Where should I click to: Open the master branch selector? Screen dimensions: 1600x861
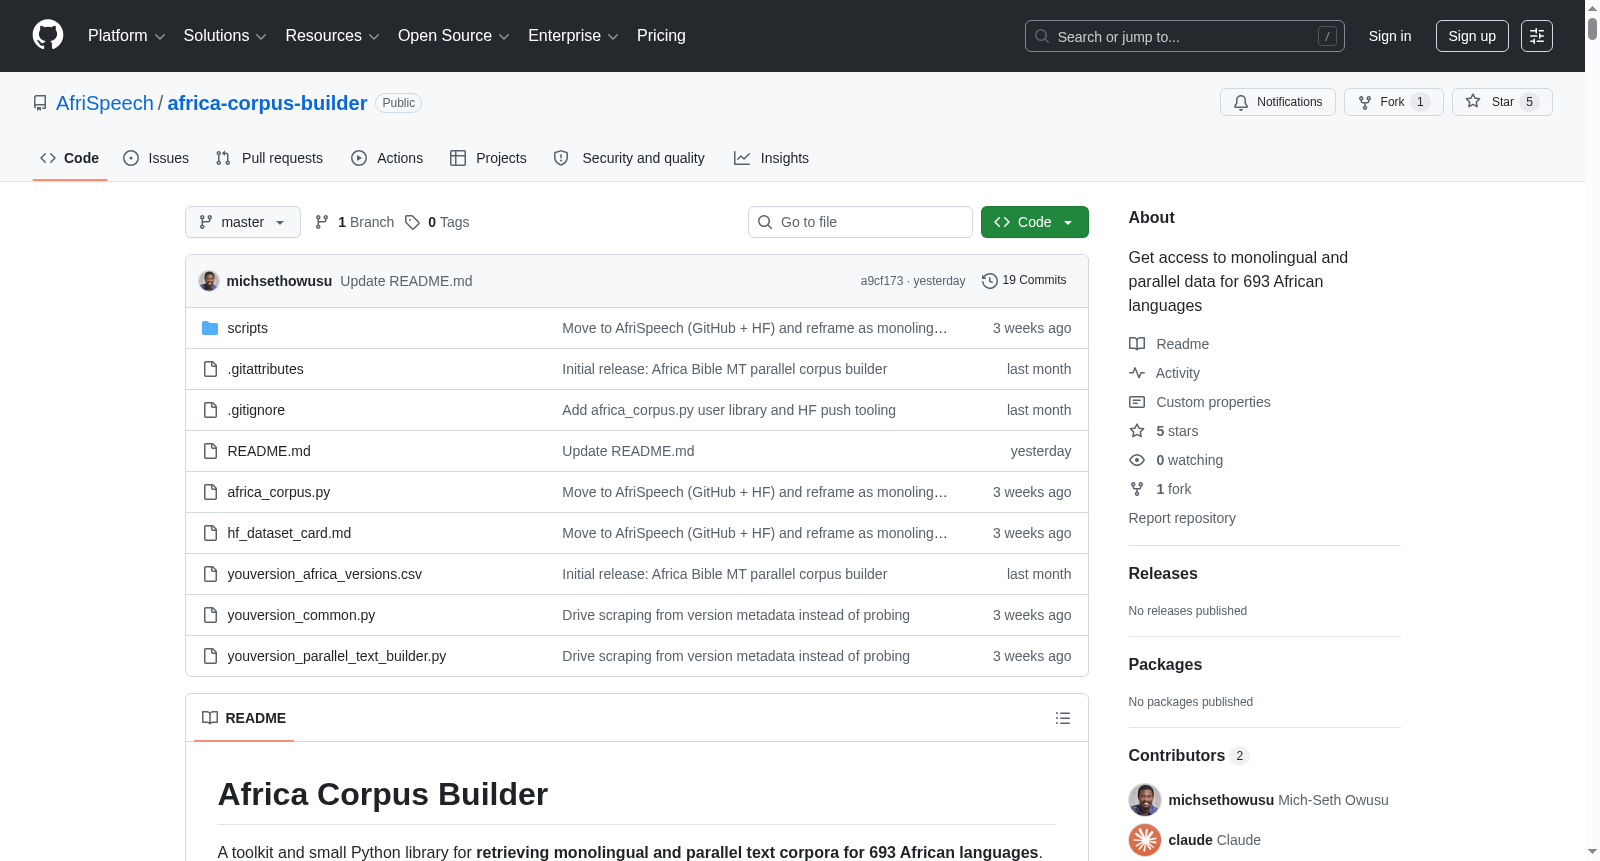[243, 222]
